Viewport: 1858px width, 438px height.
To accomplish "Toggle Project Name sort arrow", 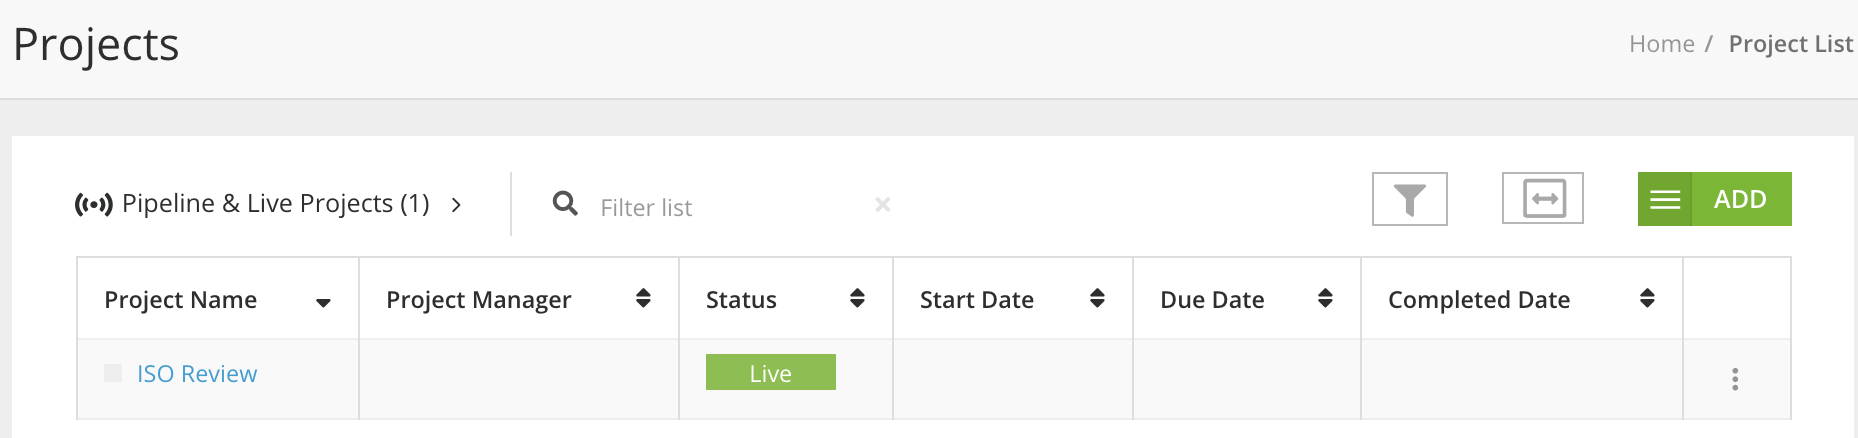I will 323,303.
